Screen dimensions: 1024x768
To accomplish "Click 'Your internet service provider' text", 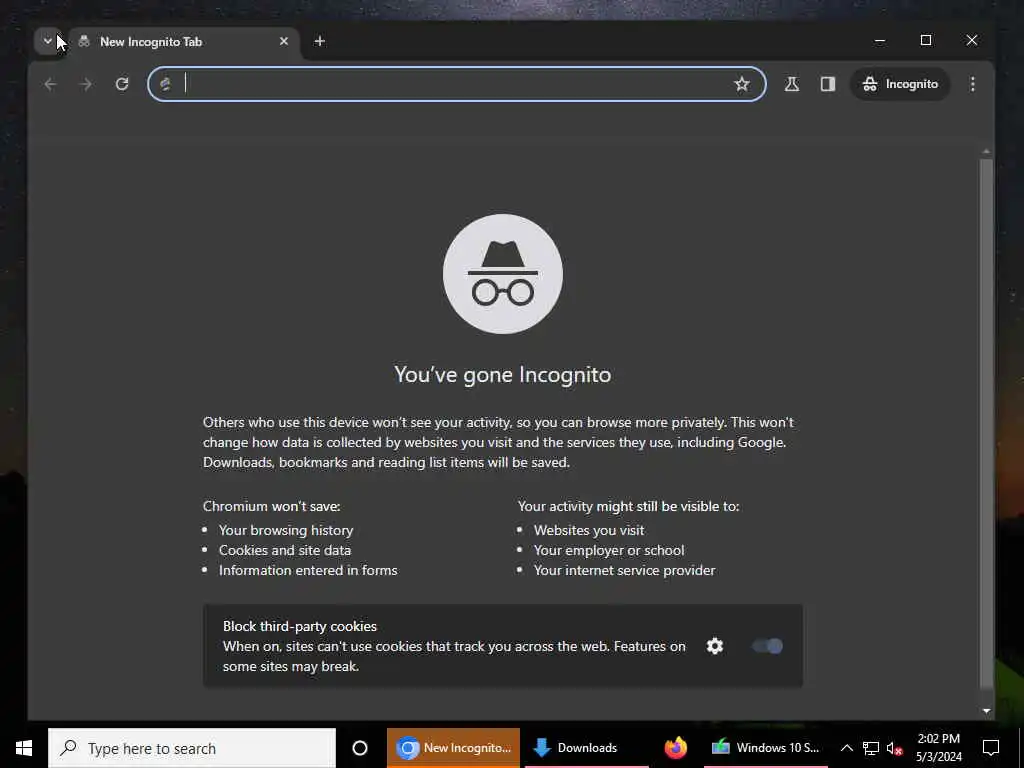I will point(624,570).
